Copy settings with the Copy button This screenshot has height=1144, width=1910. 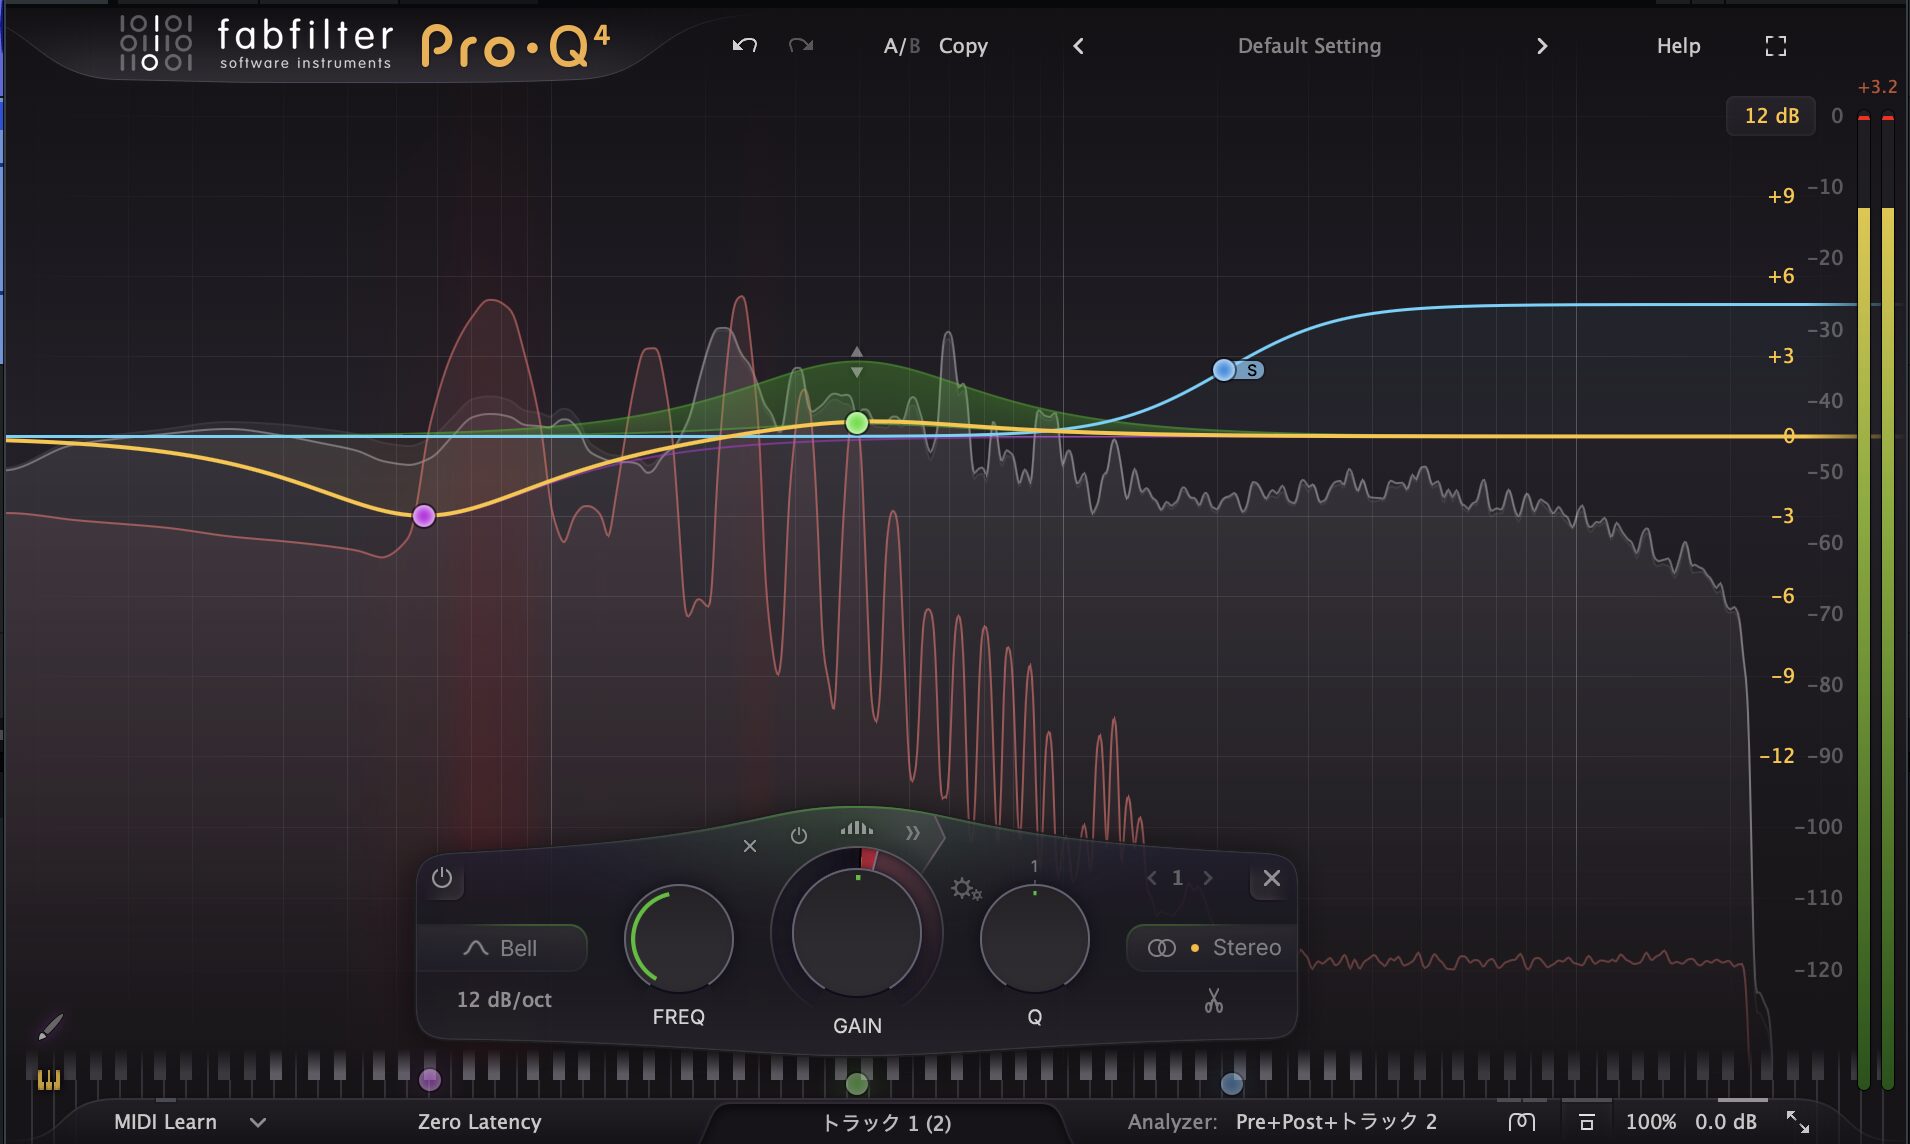pyautogui.click(x=963, y=46)
